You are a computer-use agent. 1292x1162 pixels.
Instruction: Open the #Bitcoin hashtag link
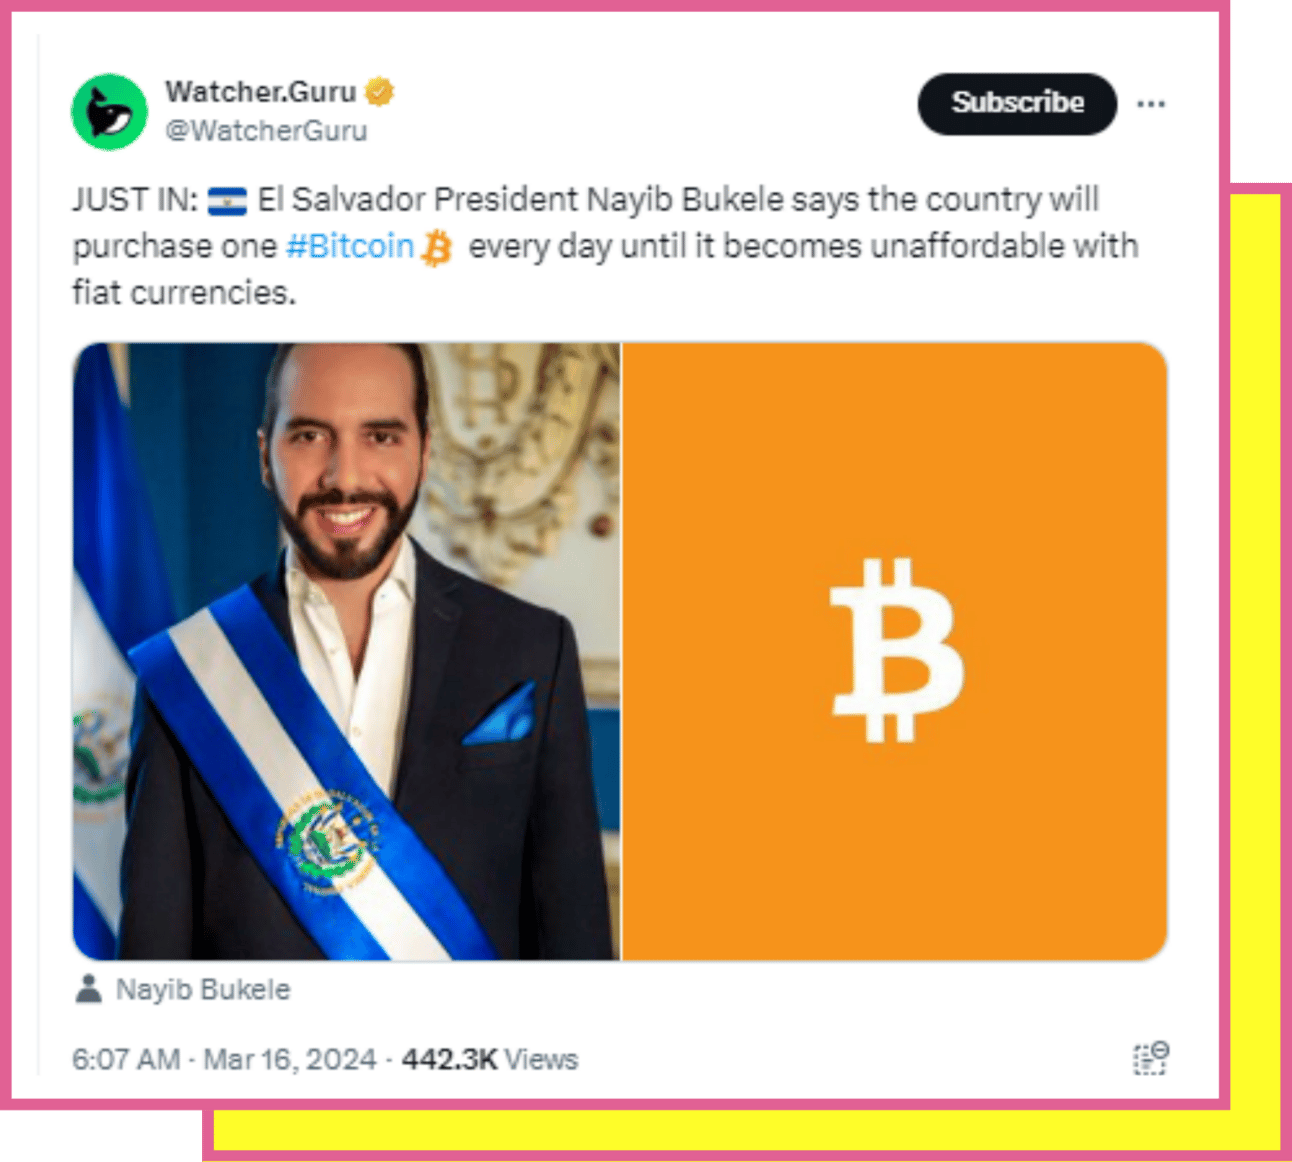click(x=350, y=246)
